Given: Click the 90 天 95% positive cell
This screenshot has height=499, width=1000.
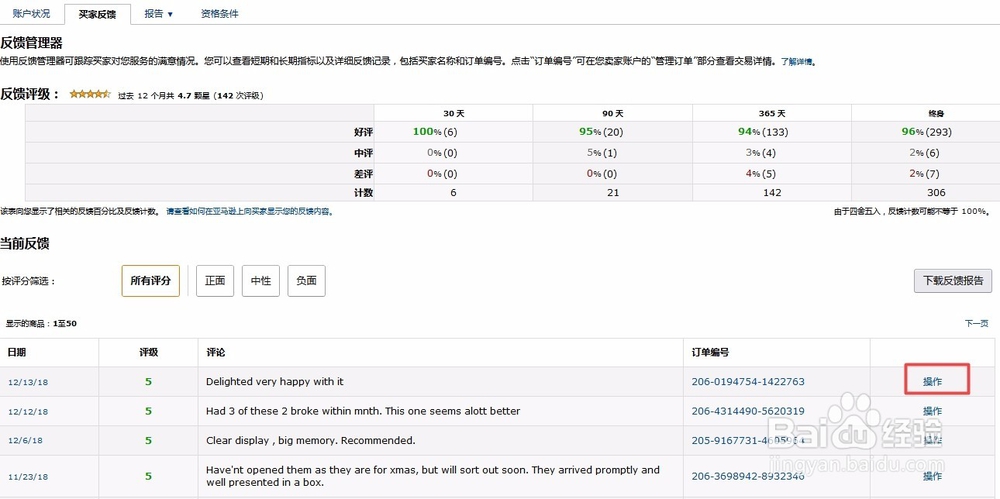Looking at the screenshot, I should 612,132.
